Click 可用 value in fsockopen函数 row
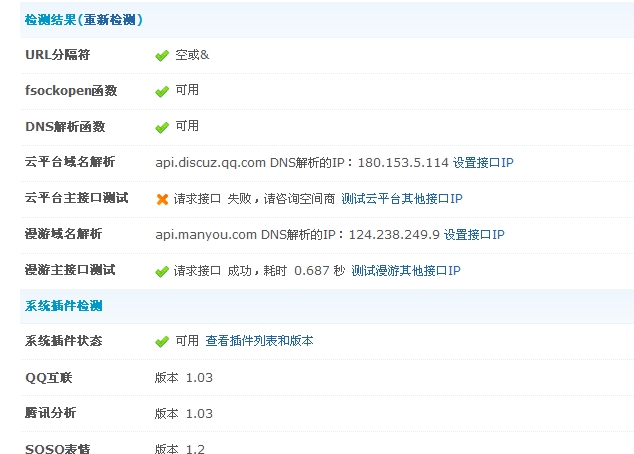This screenshot has height=454, width=634. (x=187, y=90)
